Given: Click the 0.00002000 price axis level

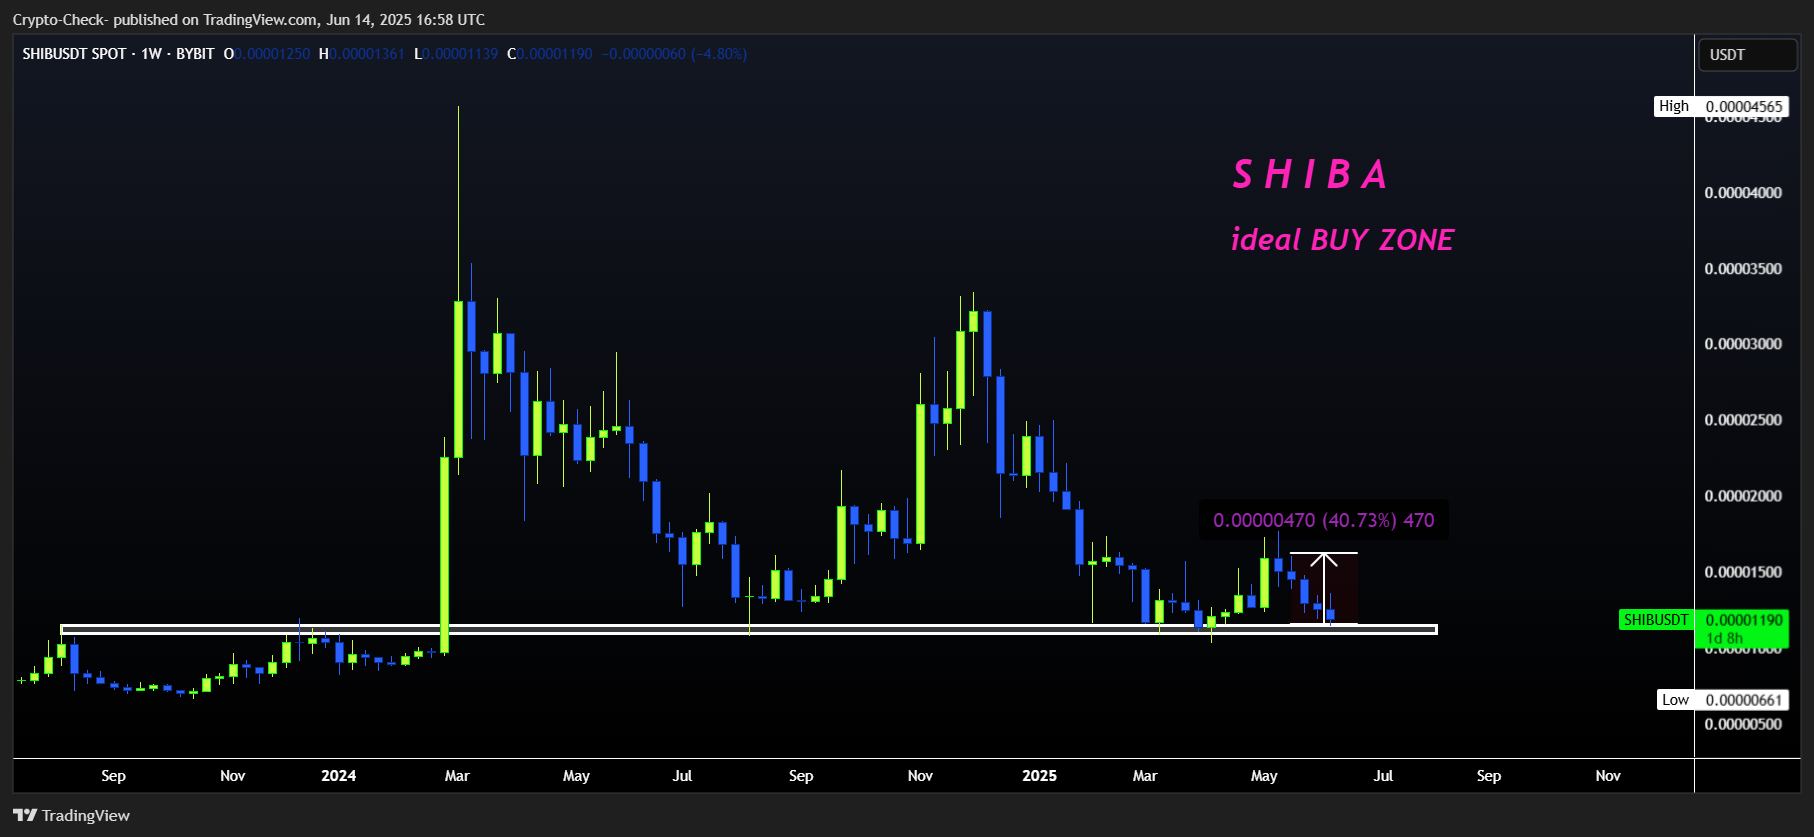Looking at the screenshot, I should [x=1743, y=496].
